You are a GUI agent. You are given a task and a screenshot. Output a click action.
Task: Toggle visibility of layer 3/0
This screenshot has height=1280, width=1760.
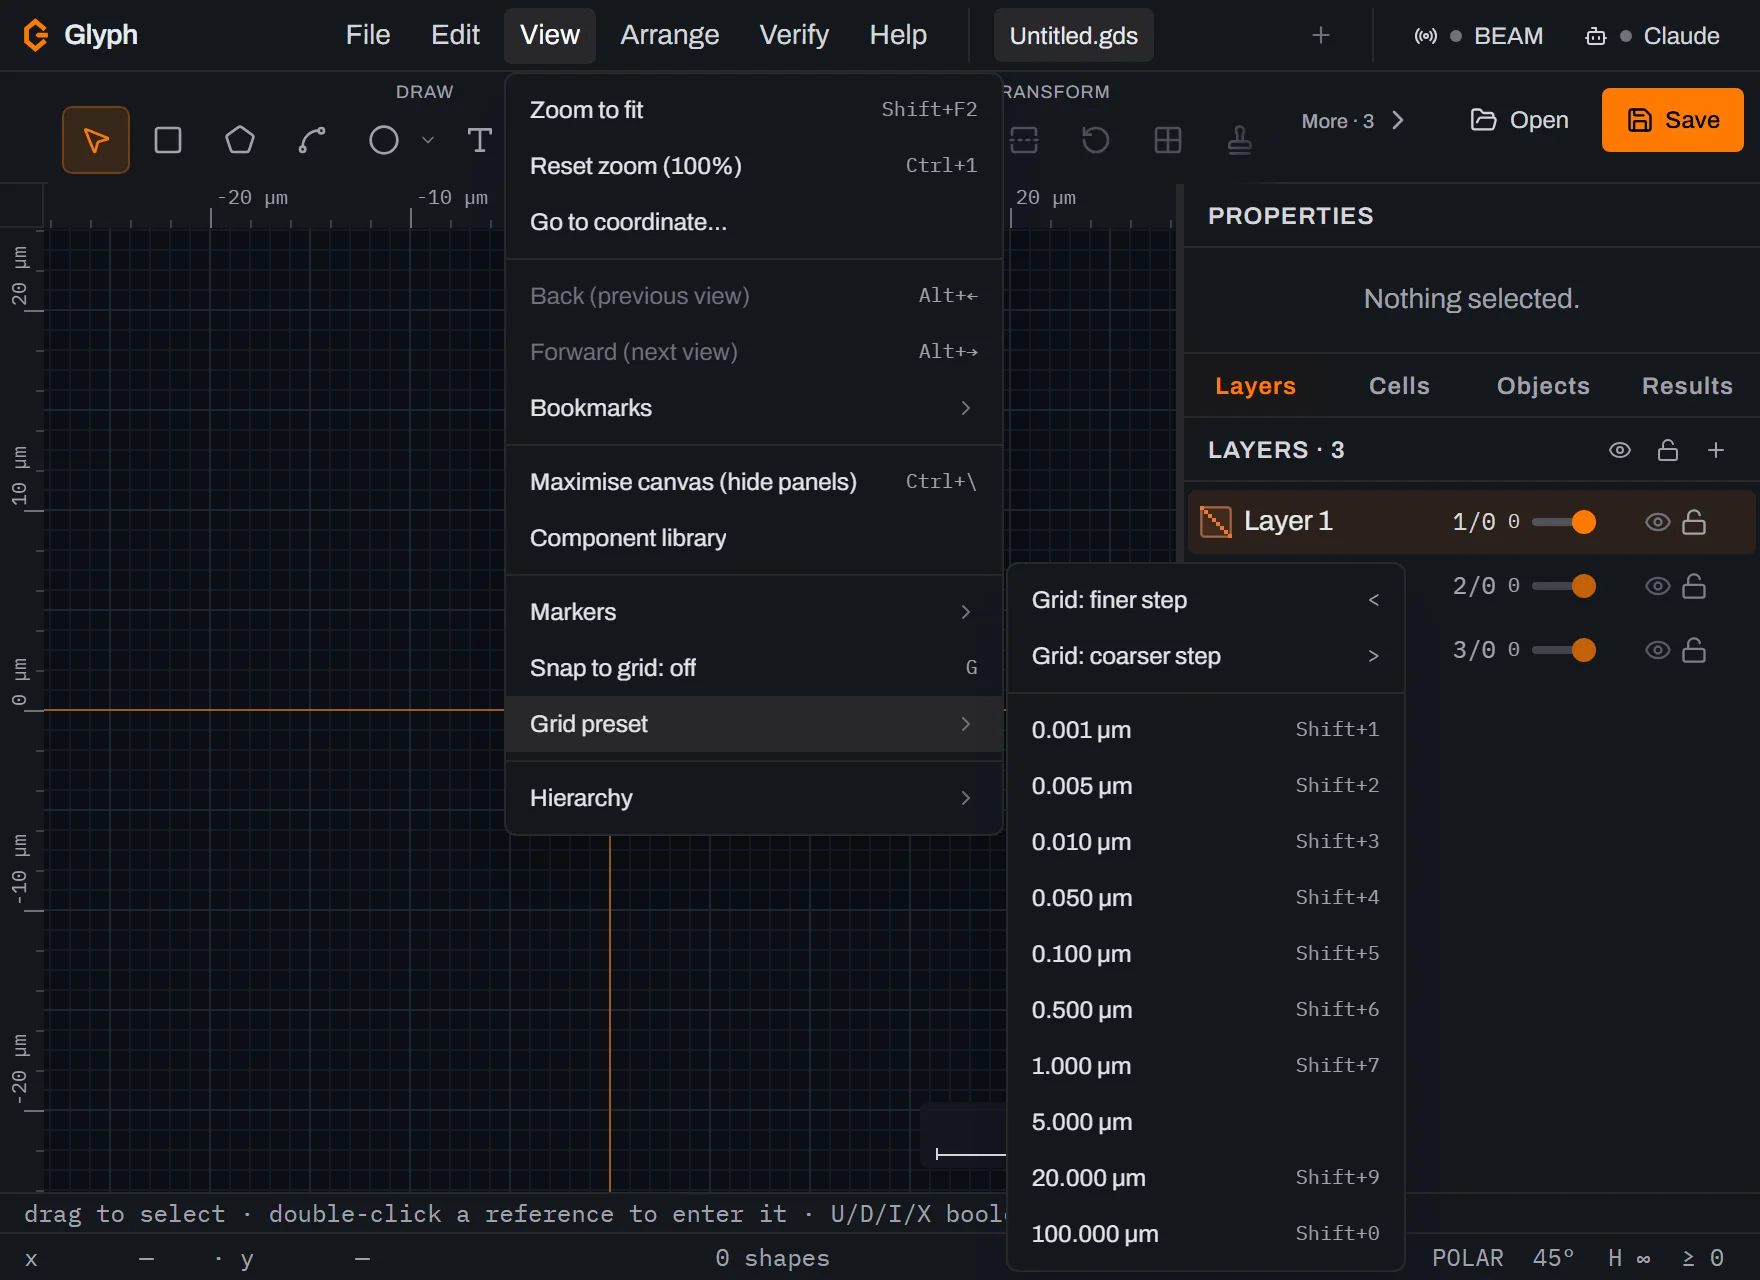[x=1658, y=650]
